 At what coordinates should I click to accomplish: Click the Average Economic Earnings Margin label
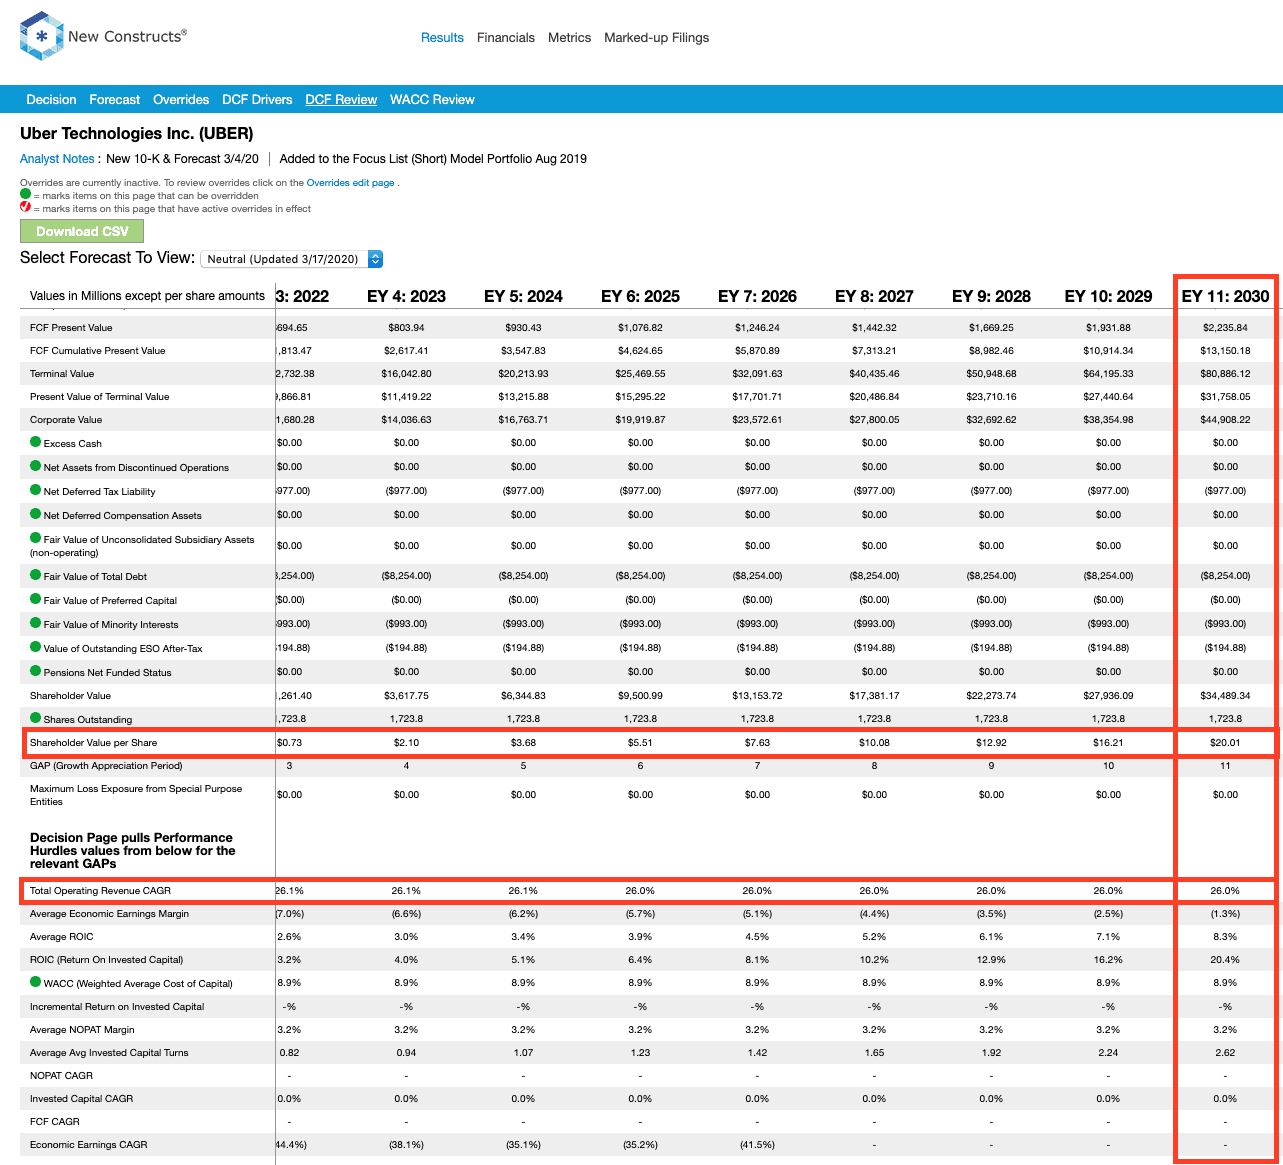coord(109,914)
